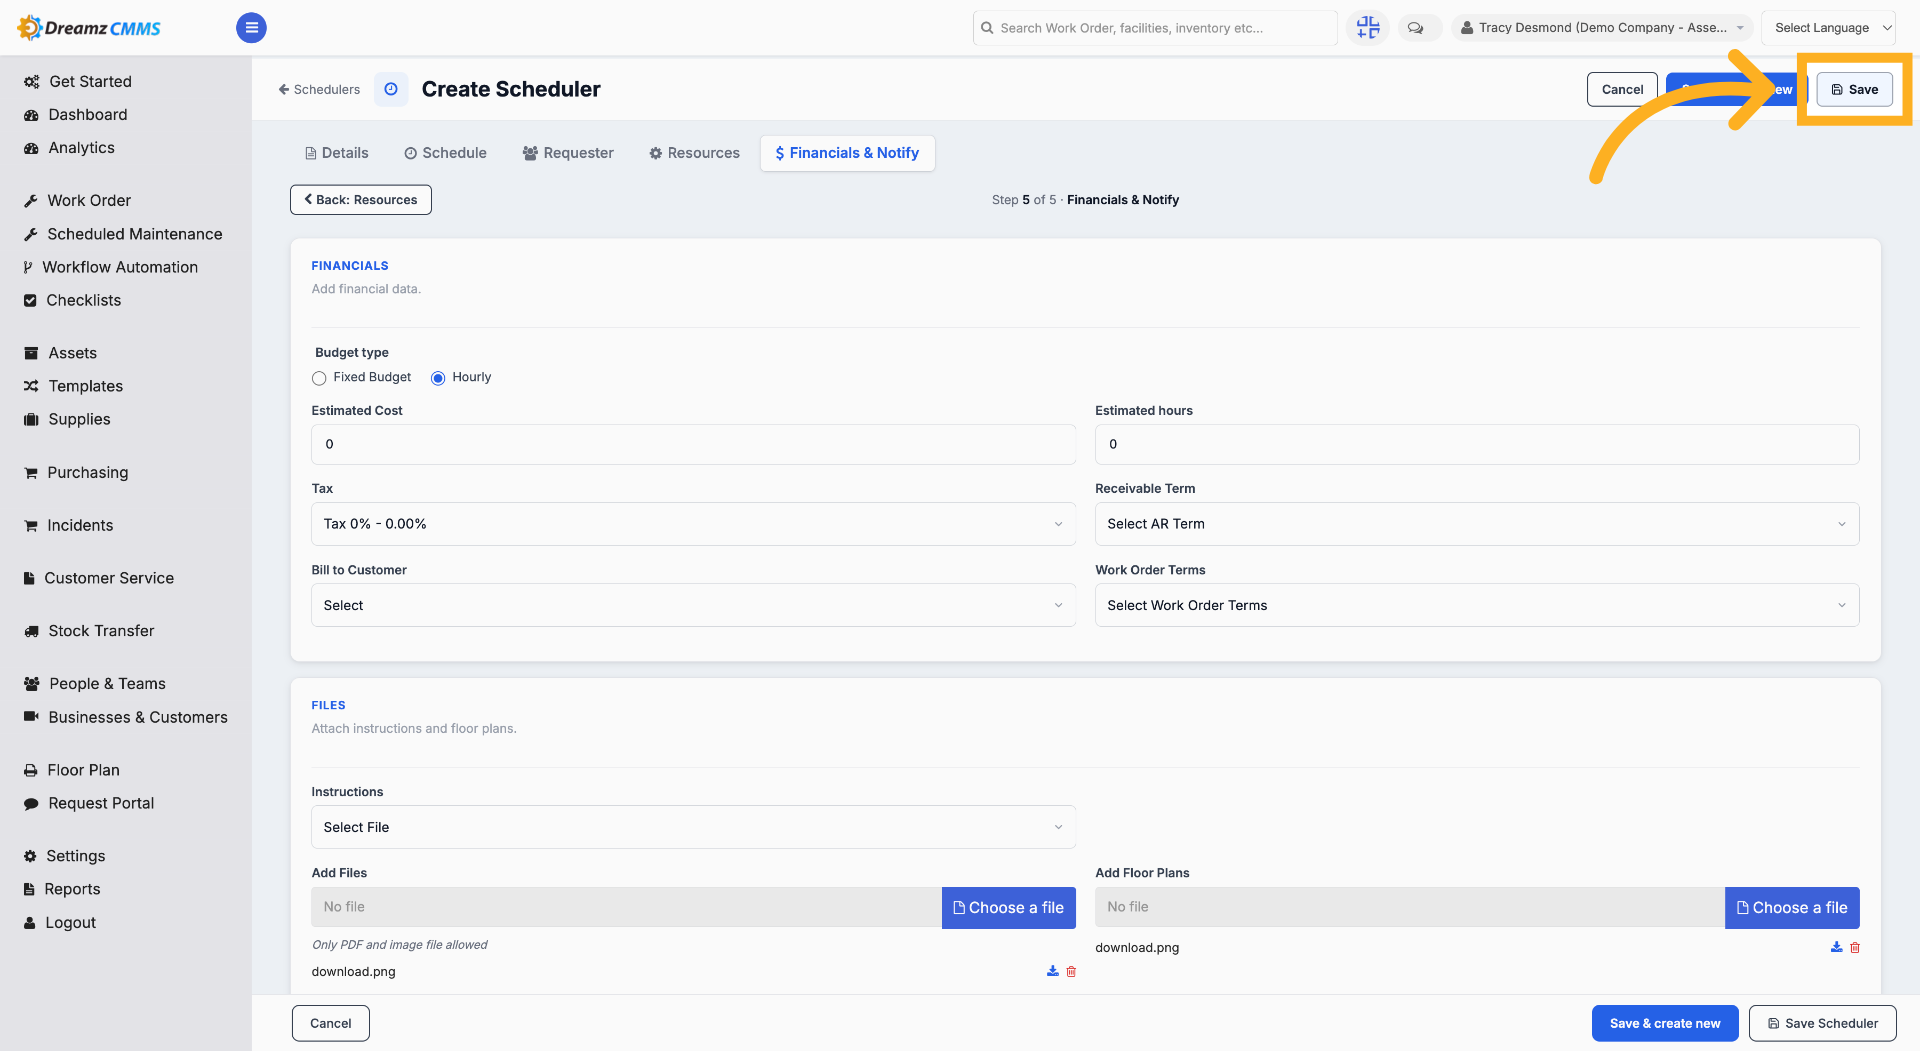Screen dimensions: 1920x1051
Task: Expand the Tax 0% dropdown
Action: point(693,524)
